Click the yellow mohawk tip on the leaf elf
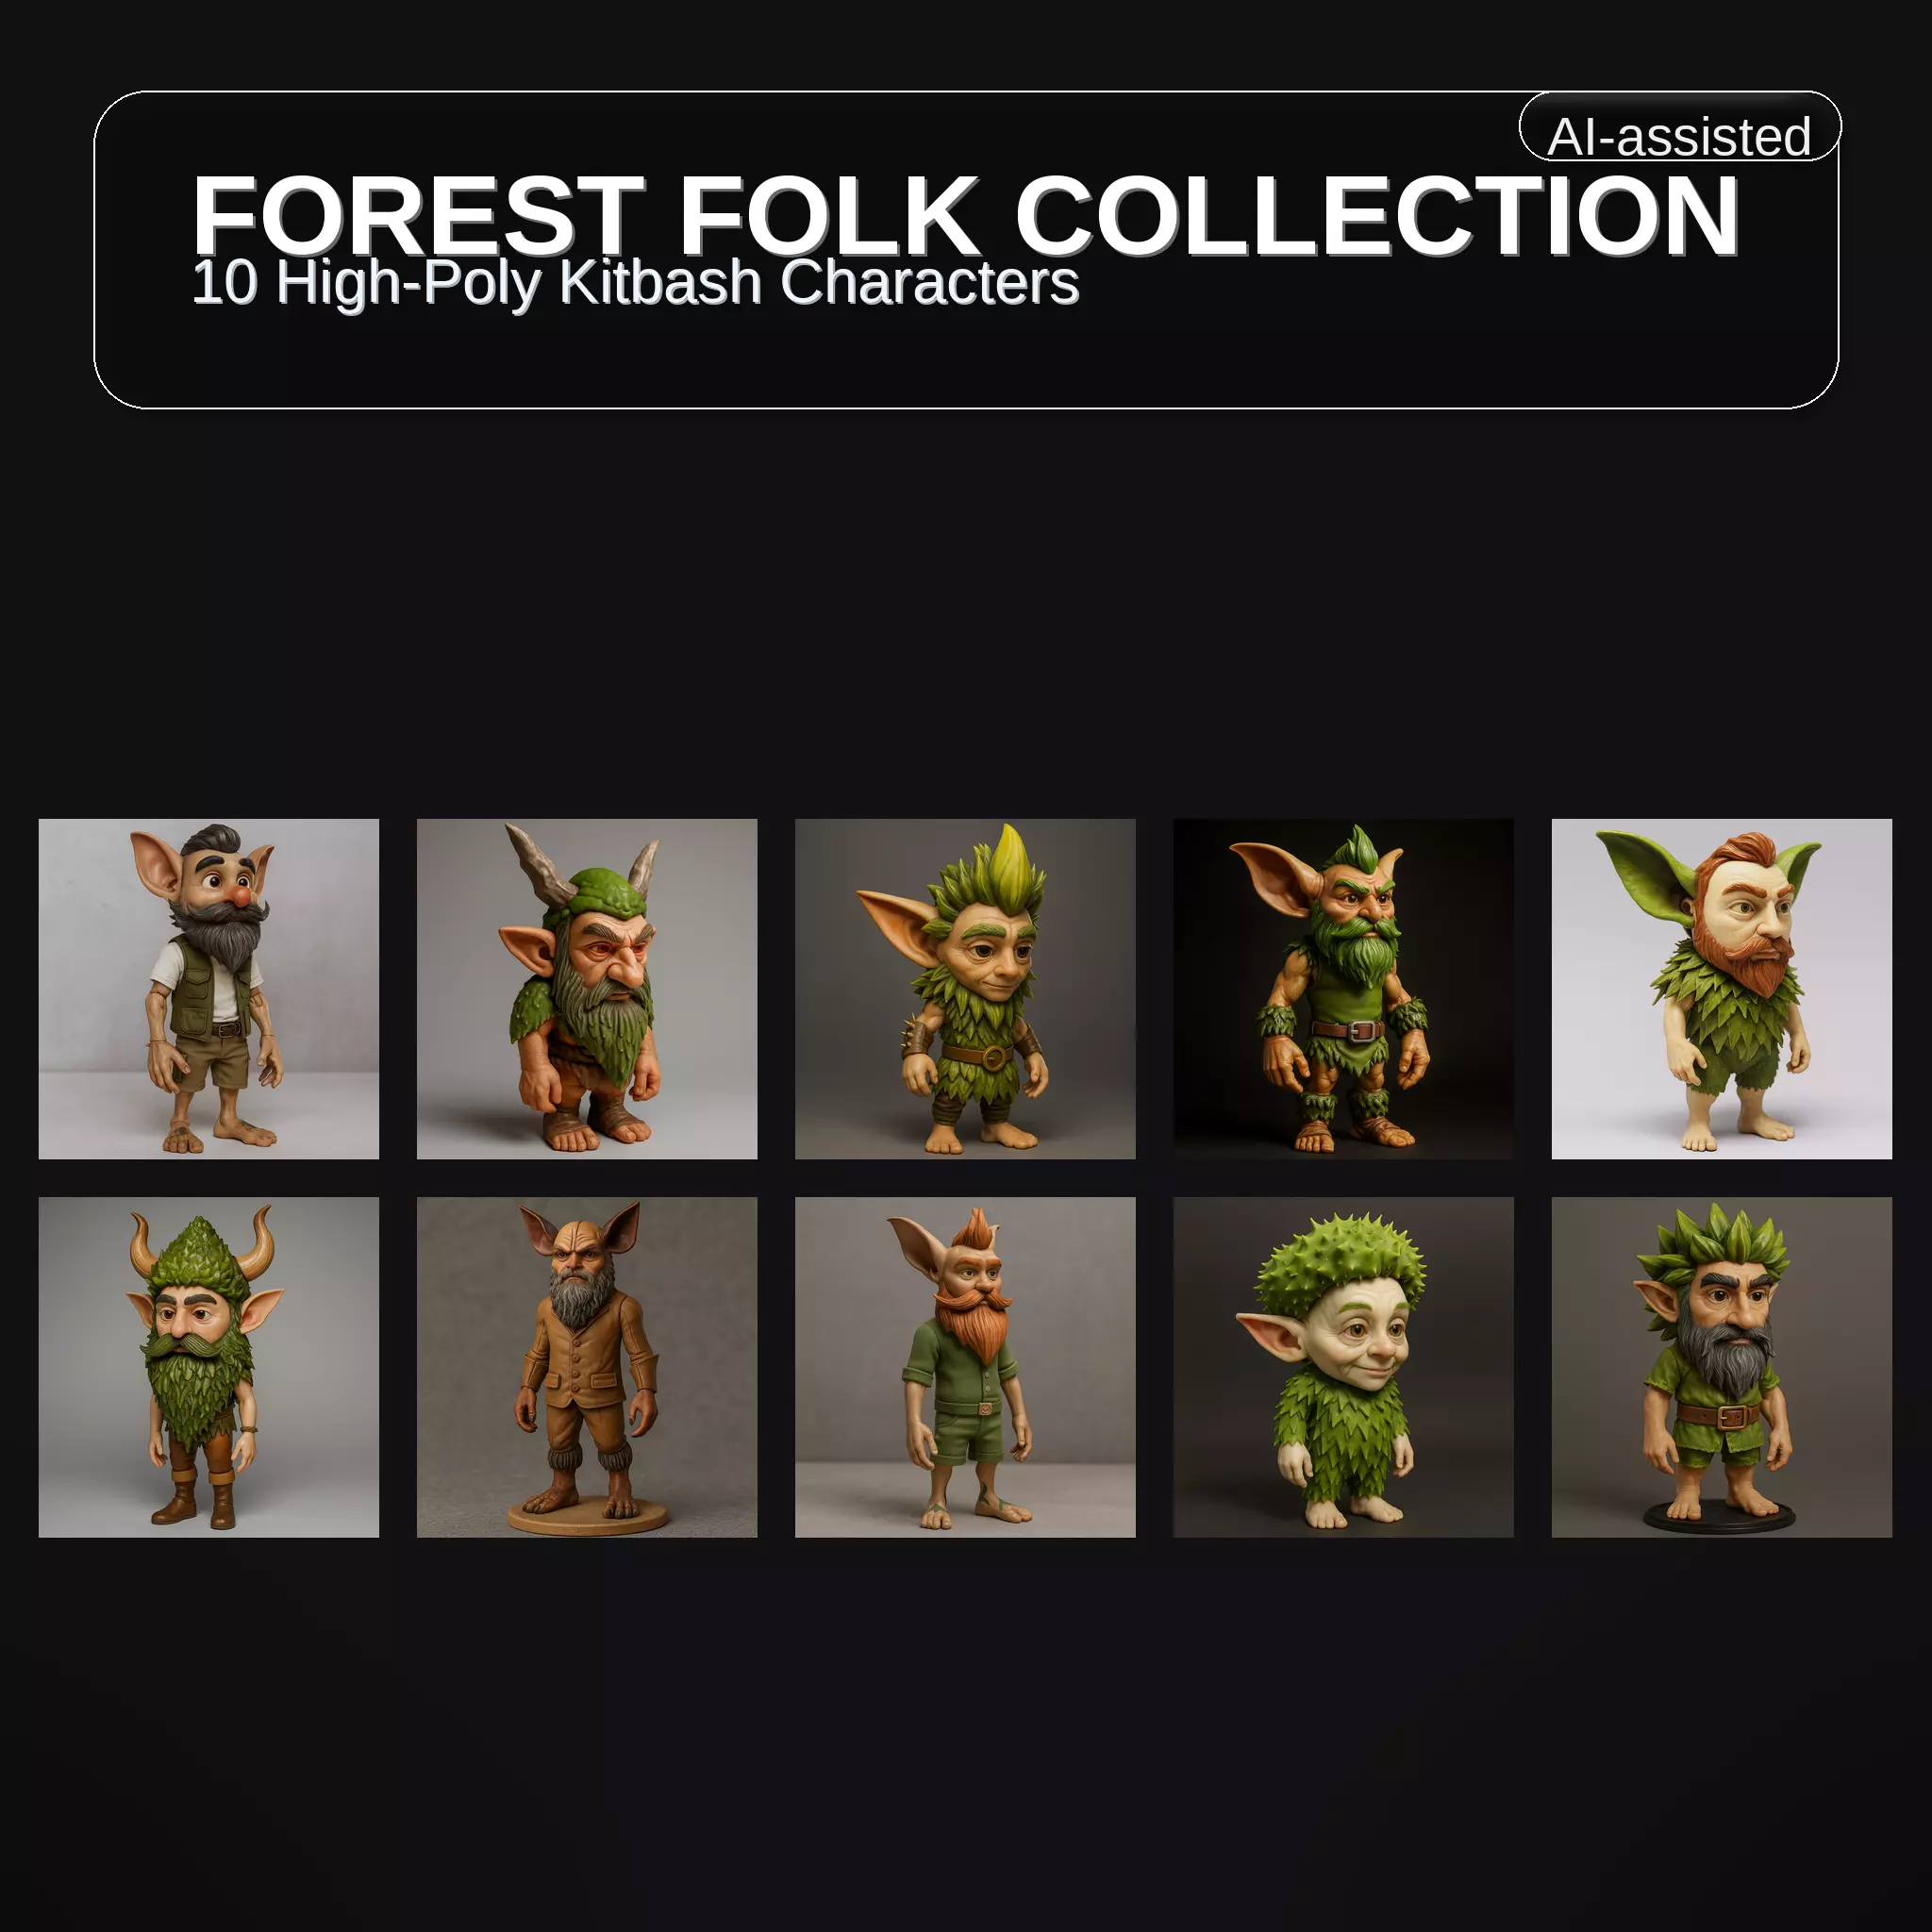Image resolution: width=1932 pixels, height=1932 pixels. tap(1011, 857)
